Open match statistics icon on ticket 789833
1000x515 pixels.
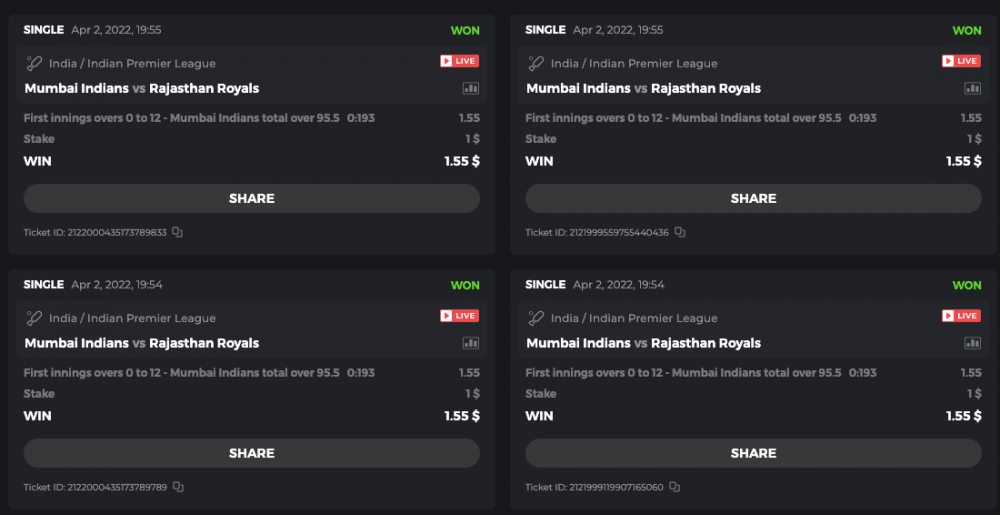(470, 88)
